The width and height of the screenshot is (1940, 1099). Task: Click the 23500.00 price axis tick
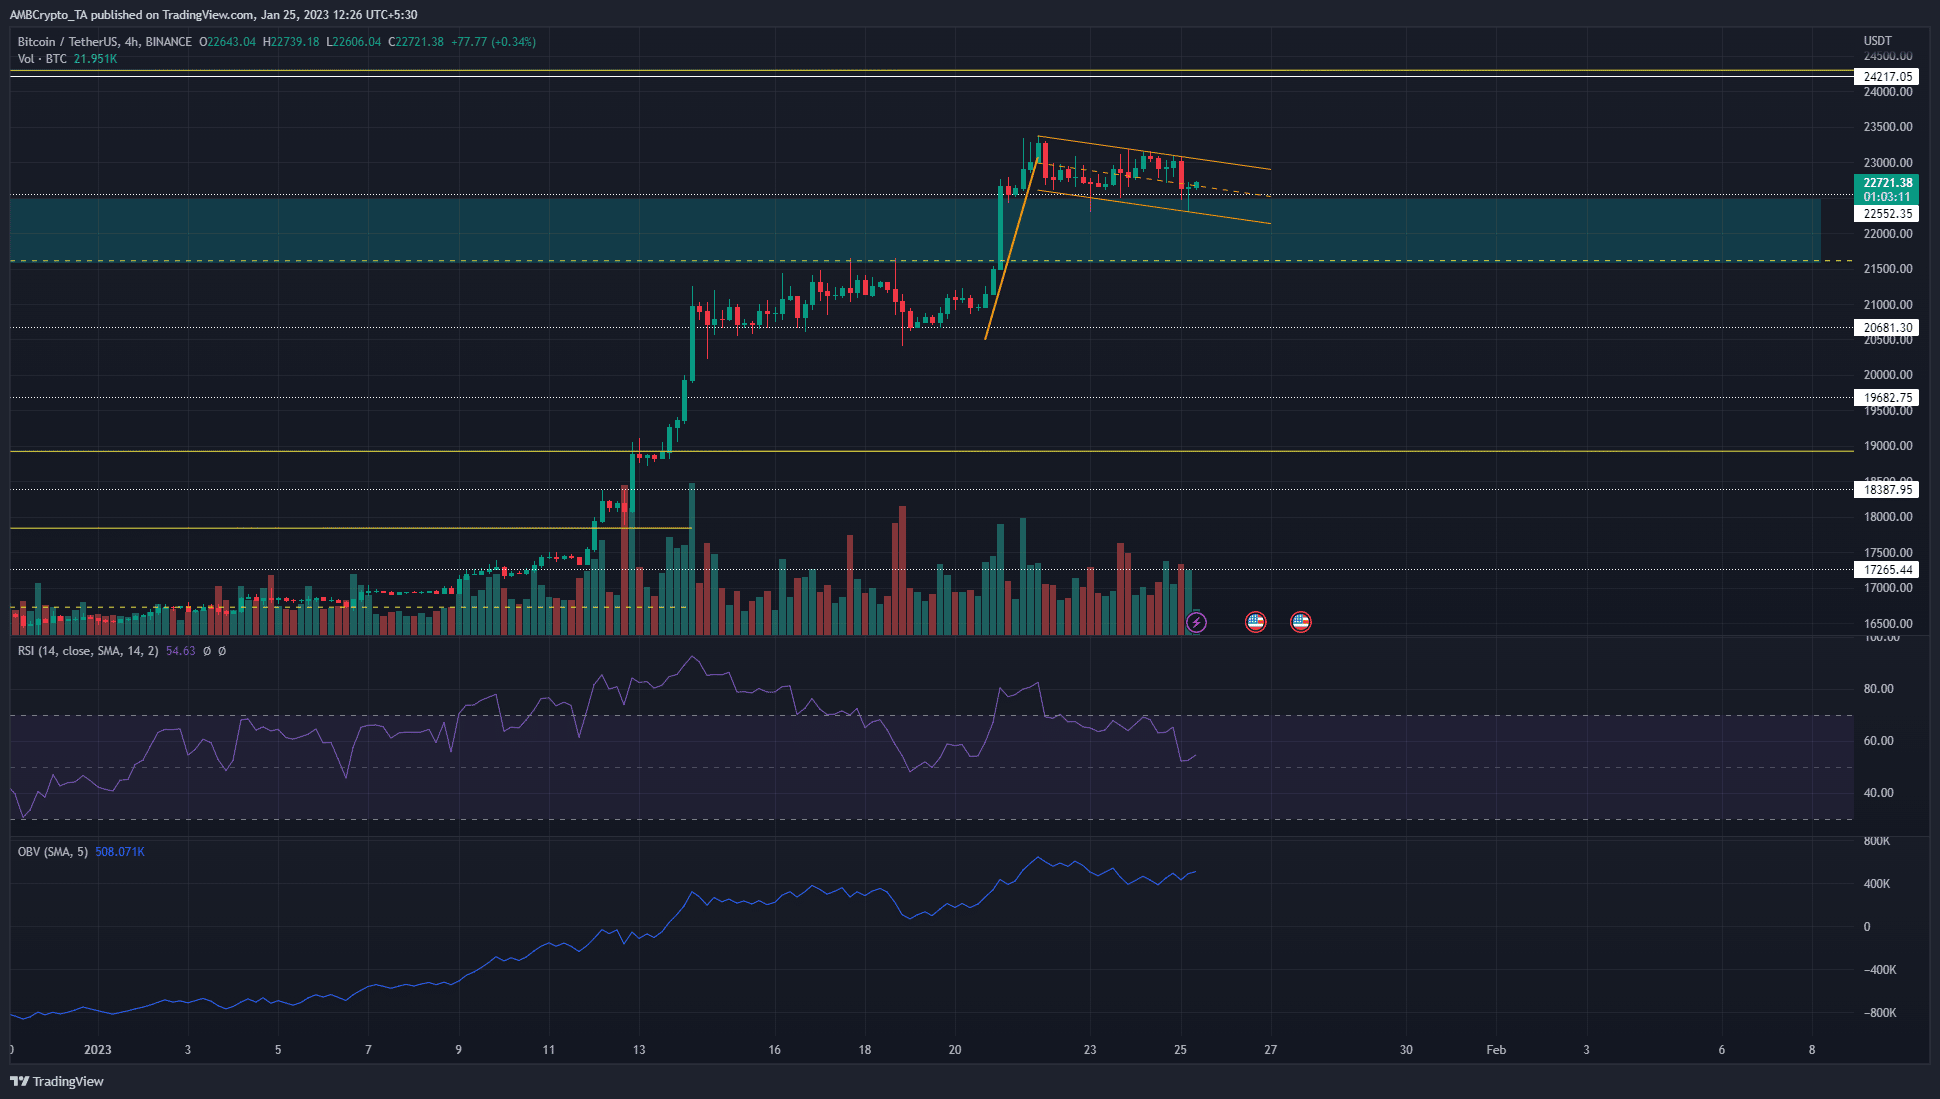point(1888,127)
